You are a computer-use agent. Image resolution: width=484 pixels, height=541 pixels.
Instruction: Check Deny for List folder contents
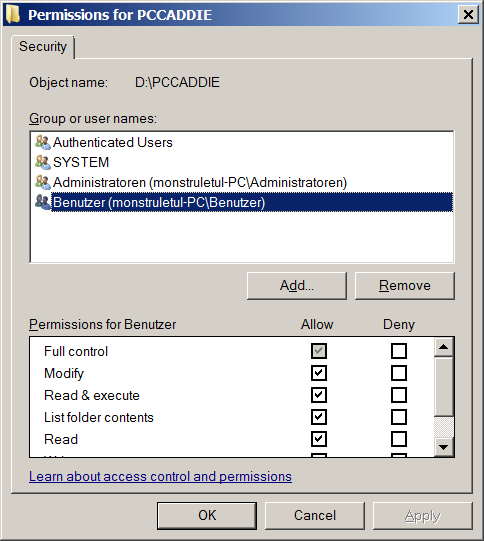(x=399, y=417)
